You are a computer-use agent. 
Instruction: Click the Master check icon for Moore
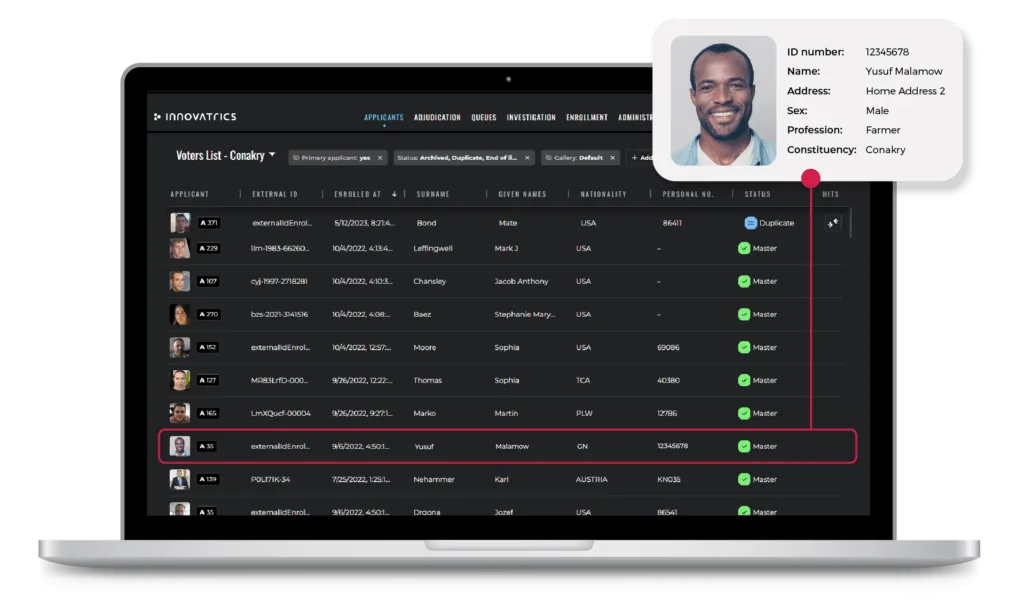[x=744, y=347]
